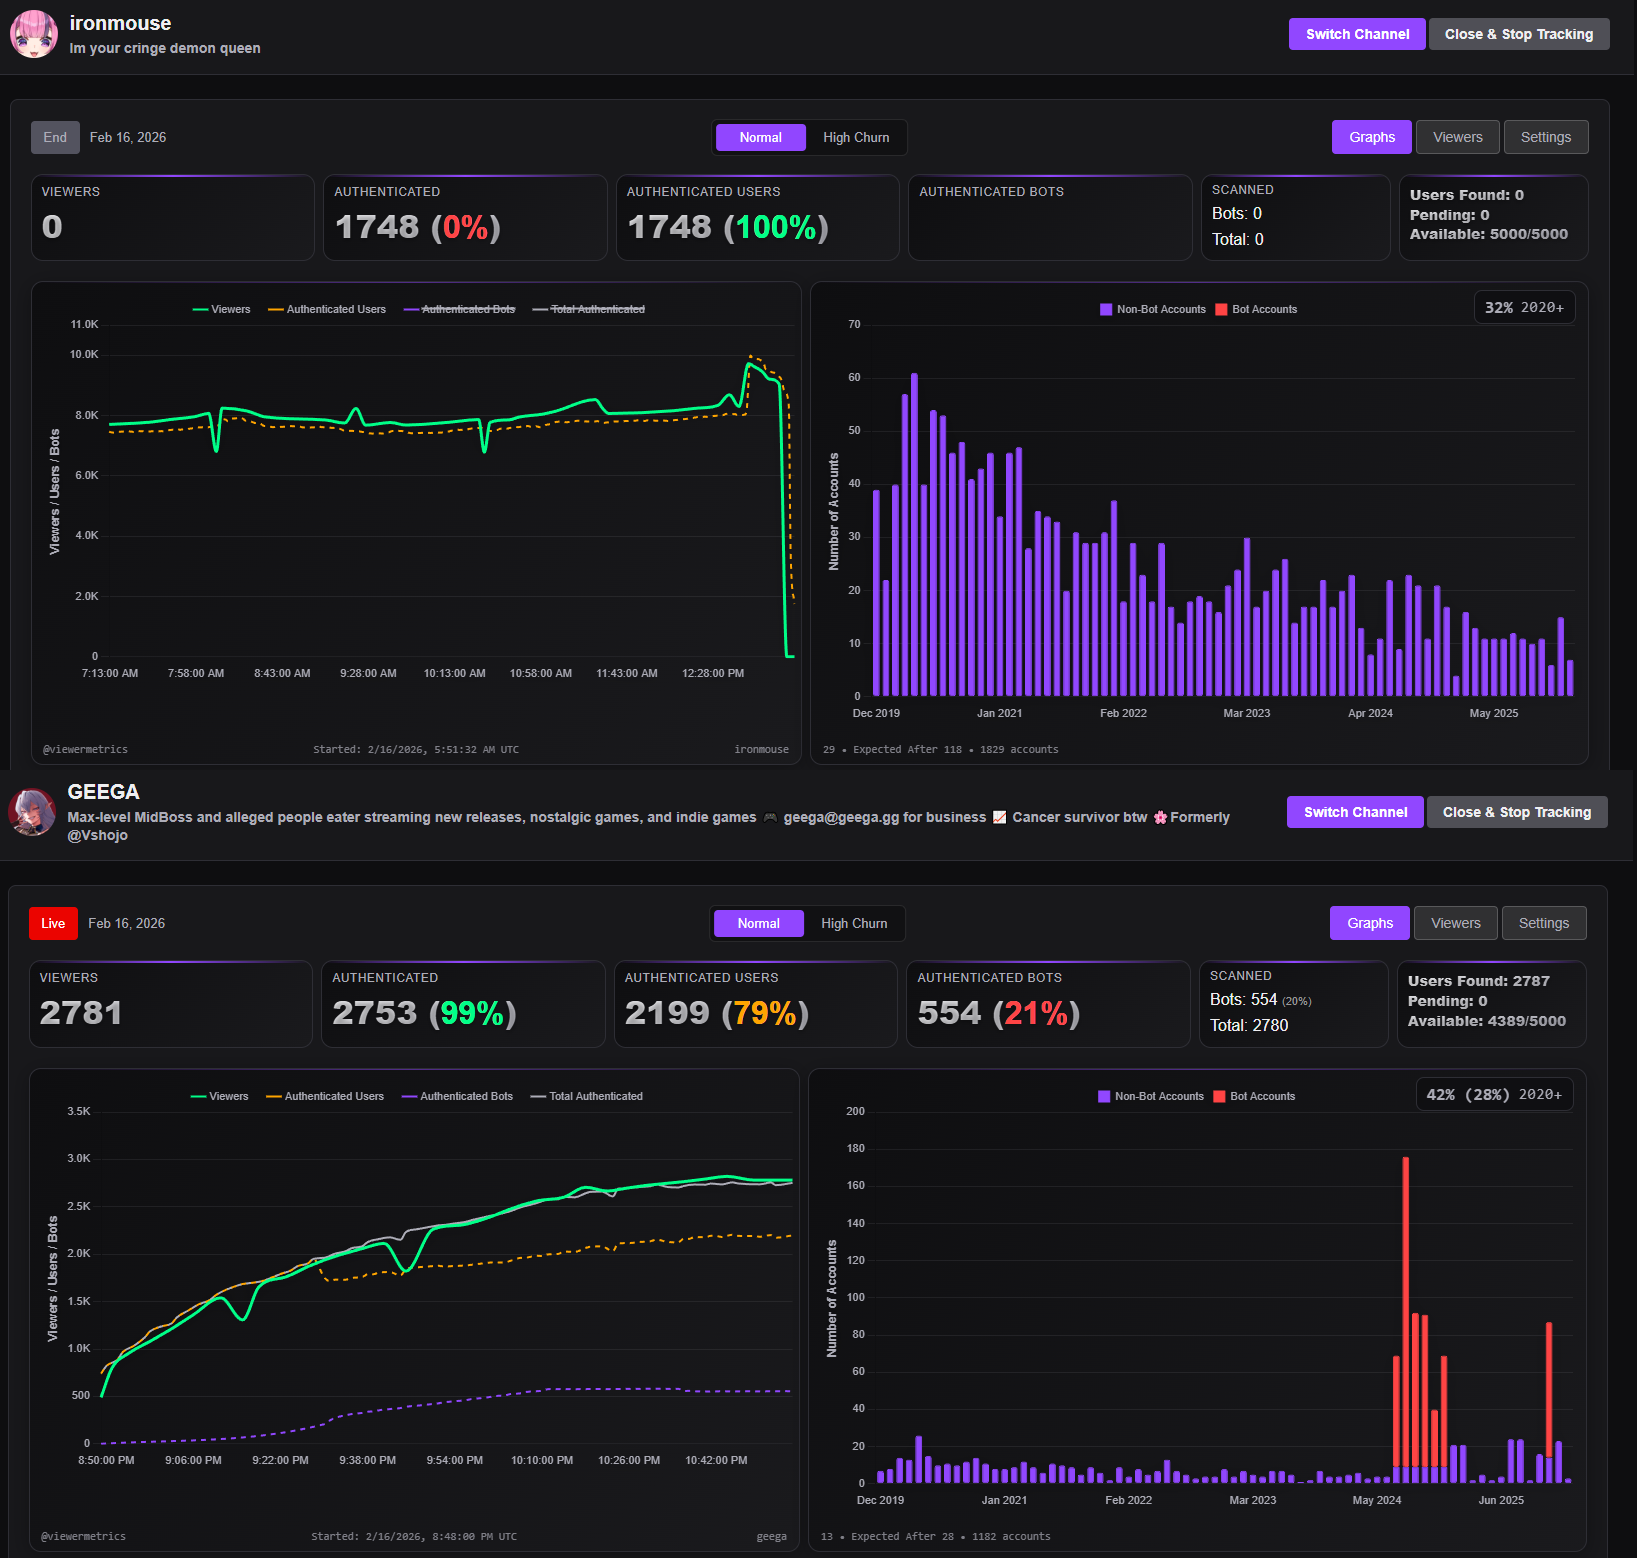Click Switch Channel for GEEGA
The image size is (1637, 1558).
[x=1355, y=812]
